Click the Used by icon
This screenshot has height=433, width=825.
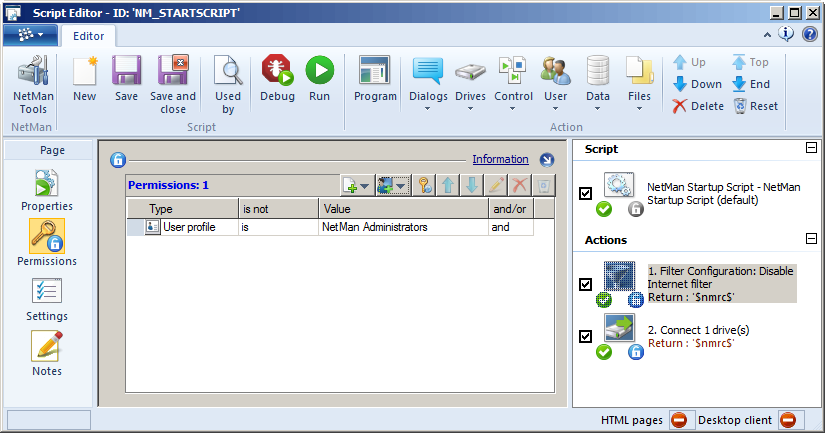[228, 83]
